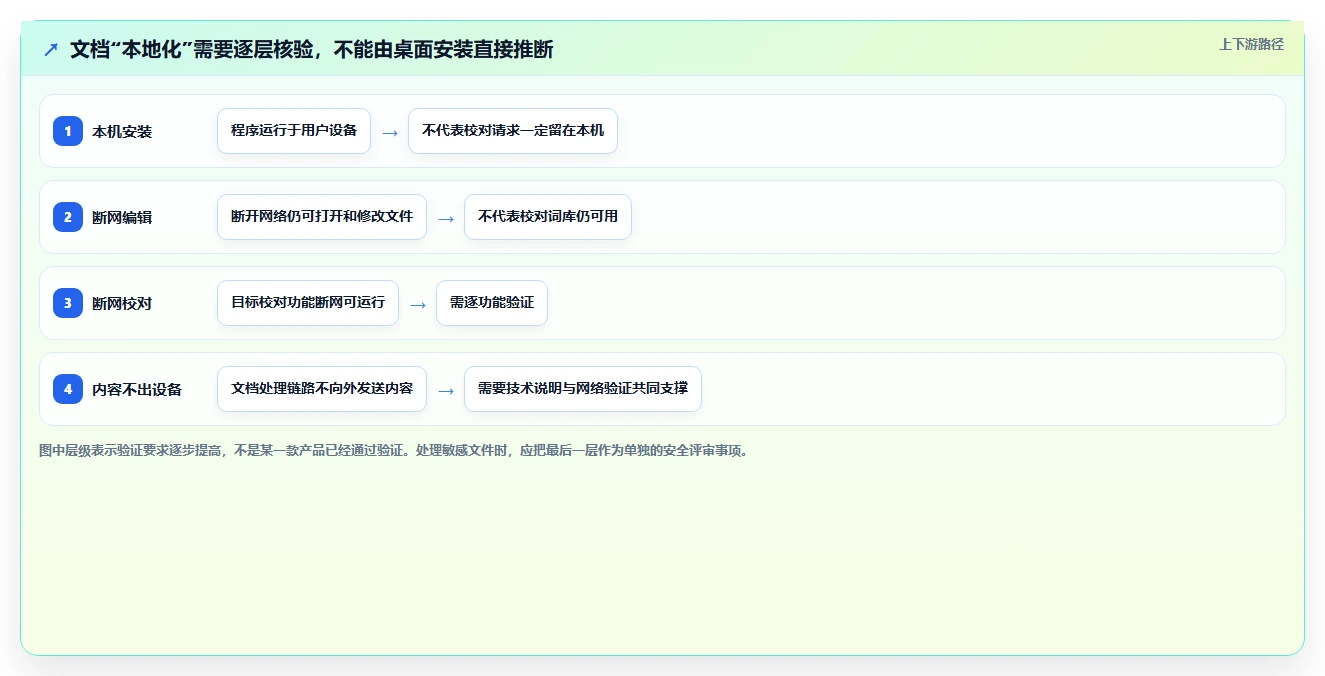
Task: Click the 不代表校对词库仍可用 box
Action: tap(548, 217)
